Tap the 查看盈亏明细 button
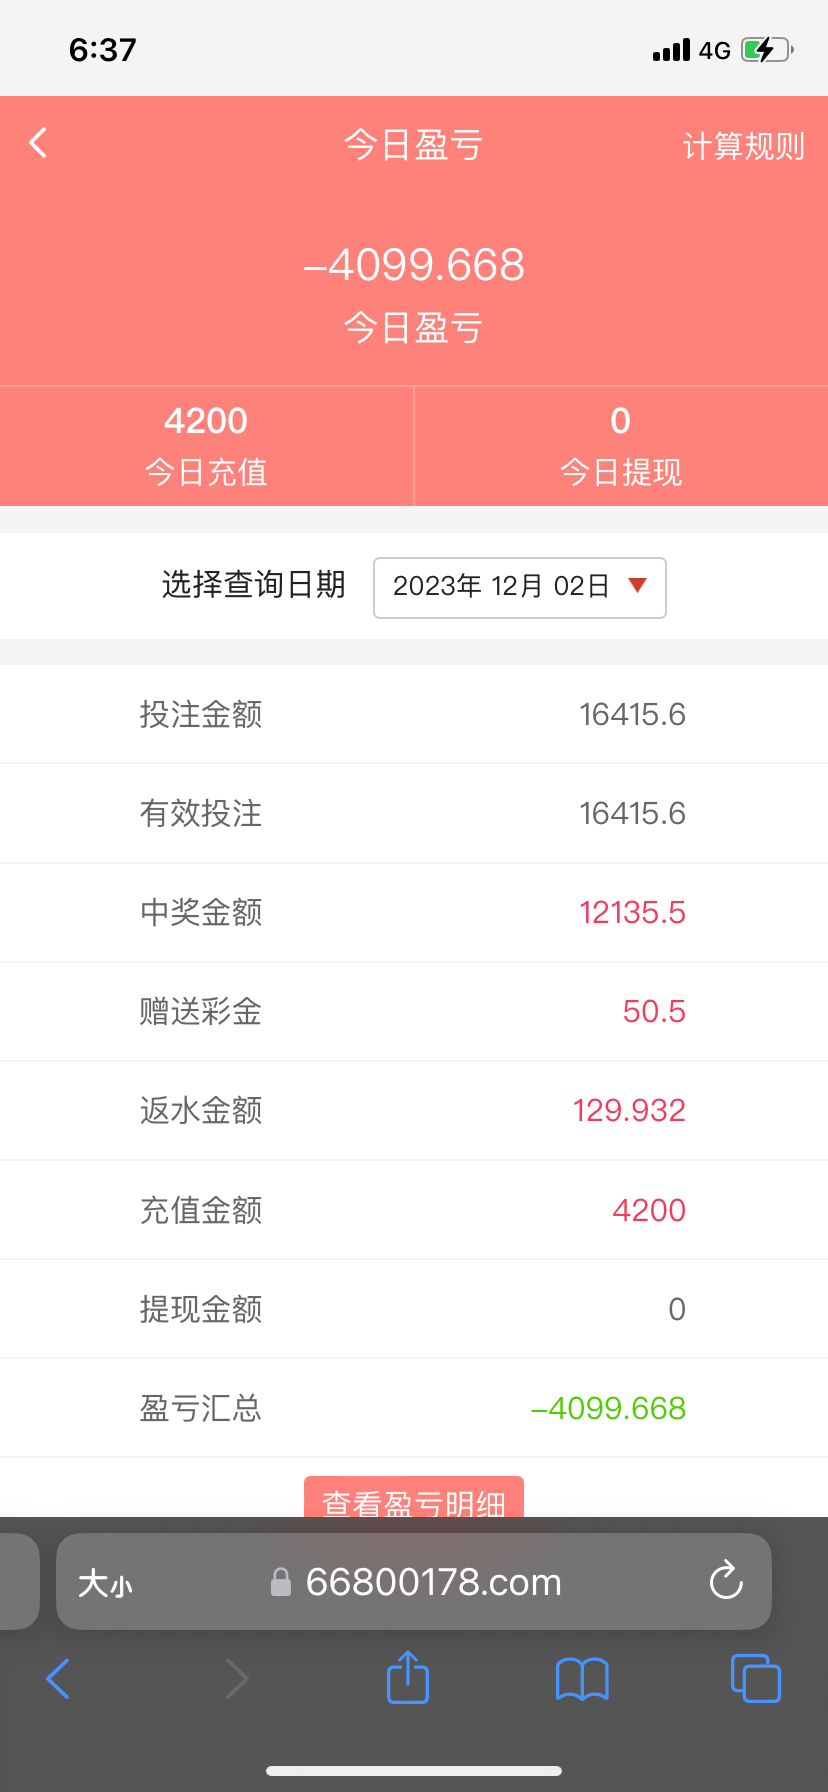Screen dimensions: 828x1792 tap(414, 1499)
